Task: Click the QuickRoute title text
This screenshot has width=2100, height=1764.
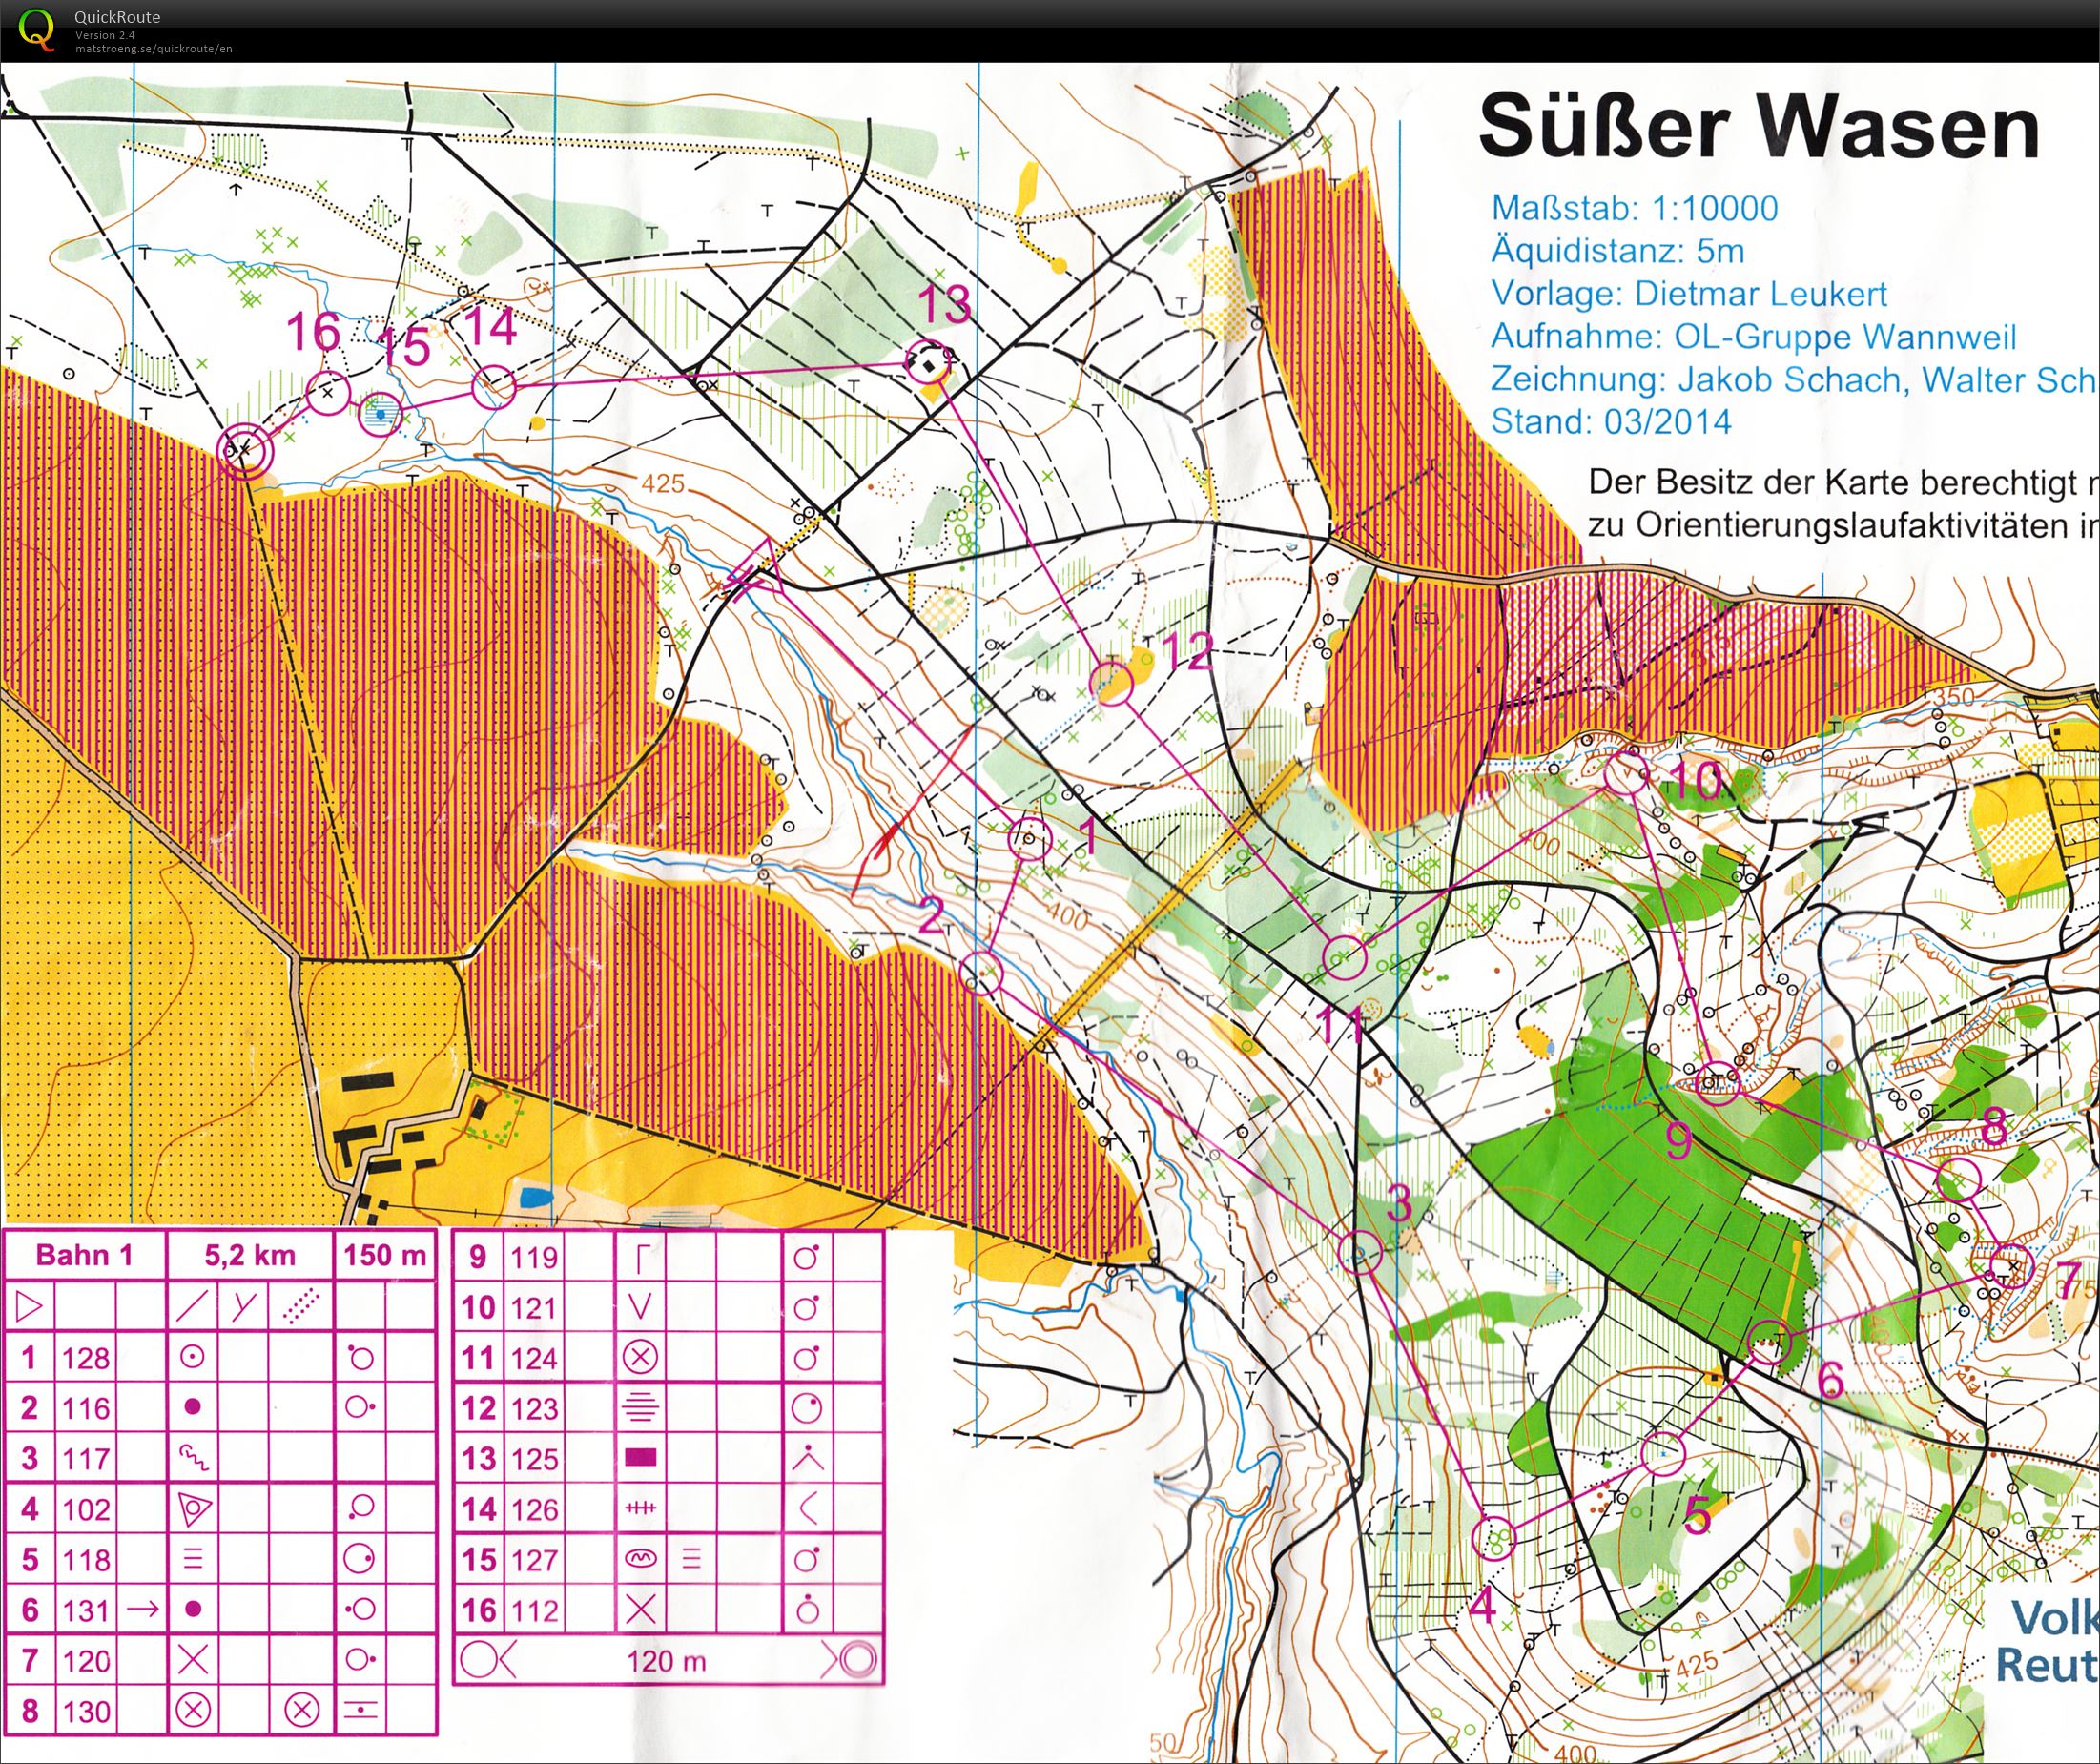Action: (117, 17)
